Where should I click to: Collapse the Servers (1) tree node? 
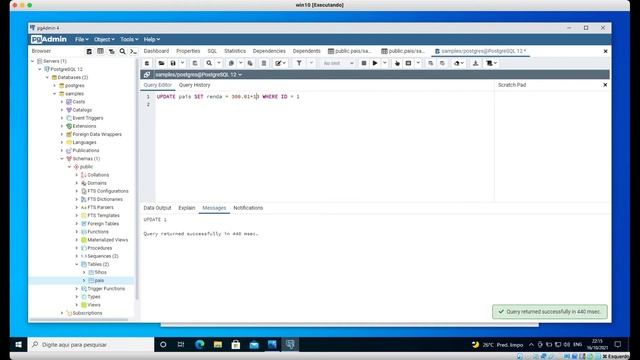33,61
